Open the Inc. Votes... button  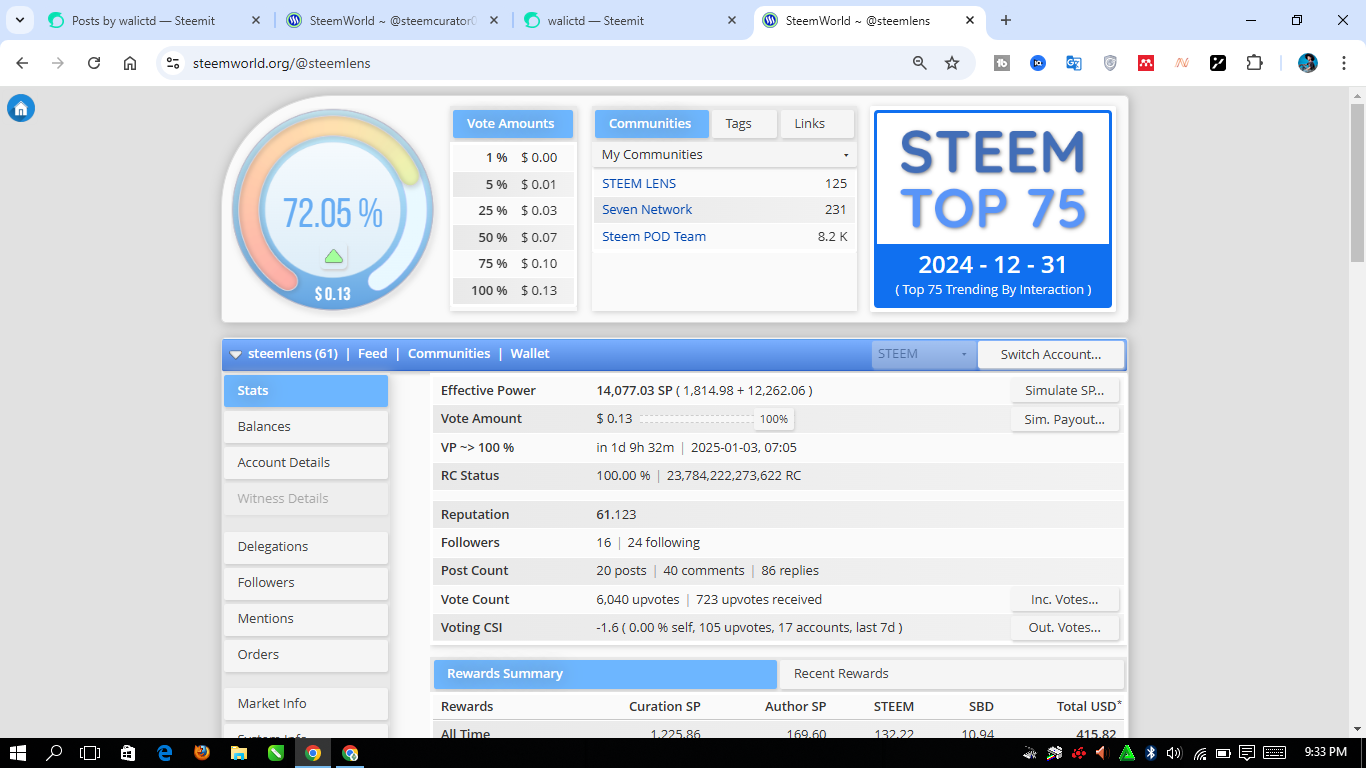pos(1065,600)
